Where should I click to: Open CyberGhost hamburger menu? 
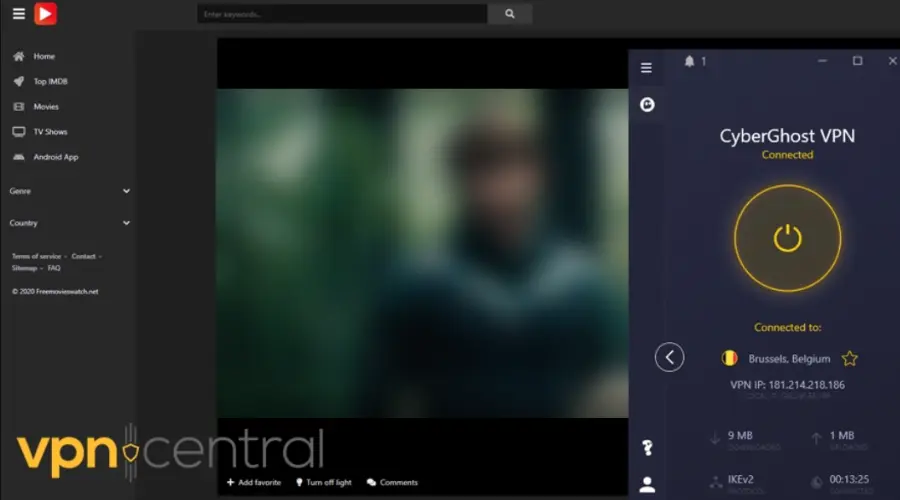pyautogui.click(x=646, y=68)
